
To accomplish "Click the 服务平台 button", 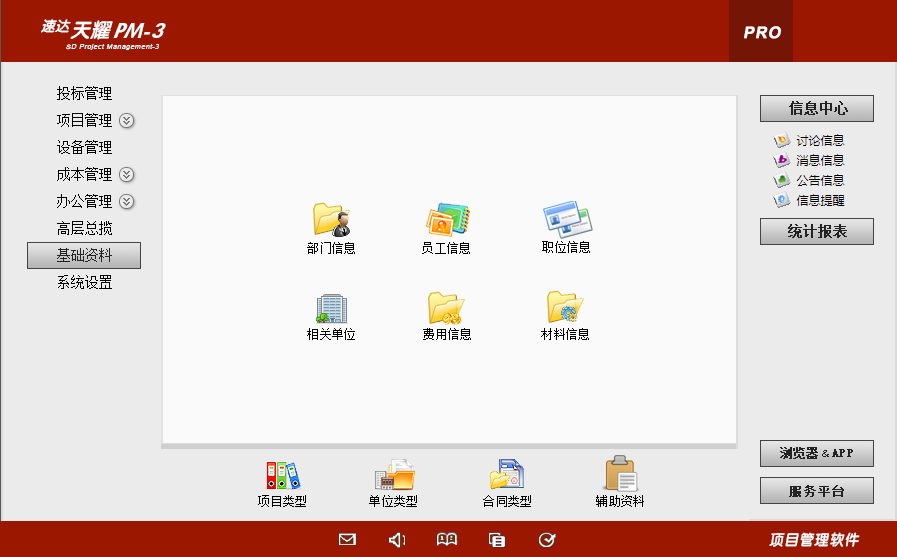I will [x=816, y=491].
